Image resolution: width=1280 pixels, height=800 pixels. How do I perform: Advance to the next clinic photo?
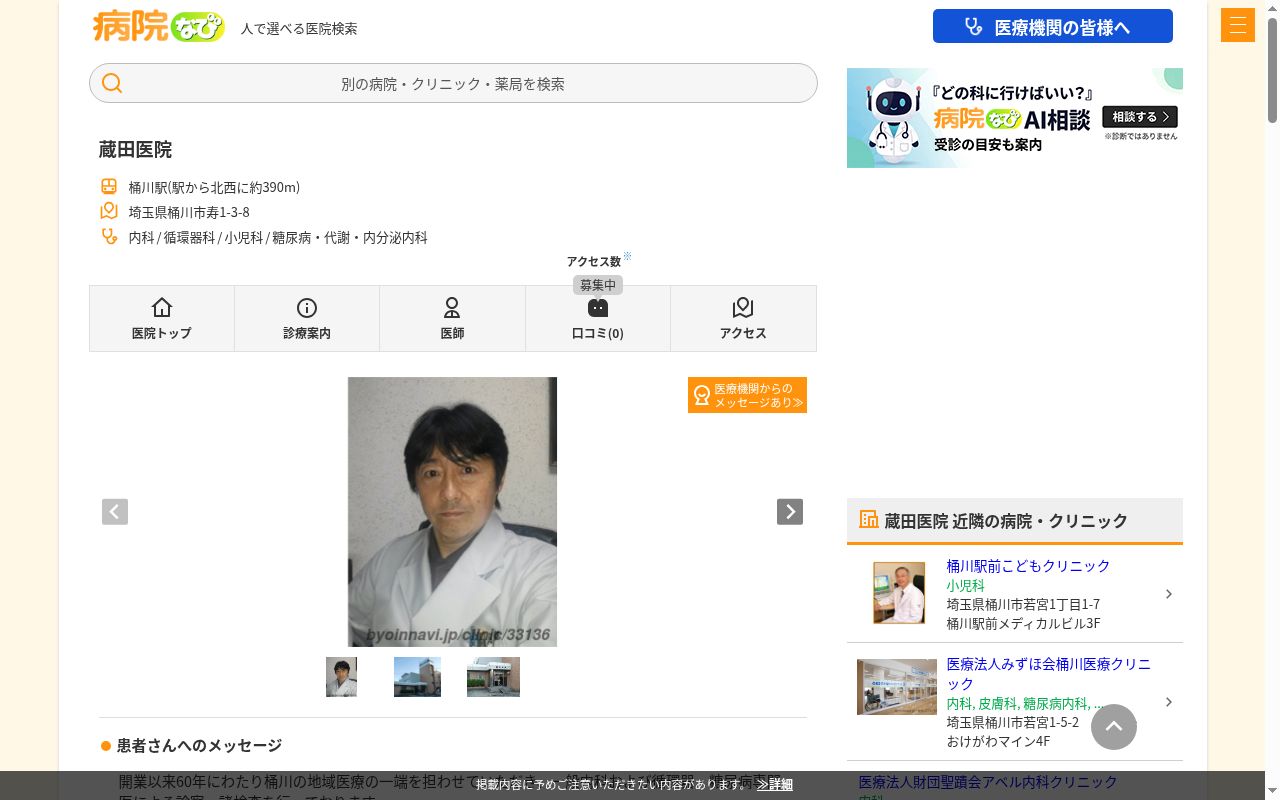coord(790,512)
